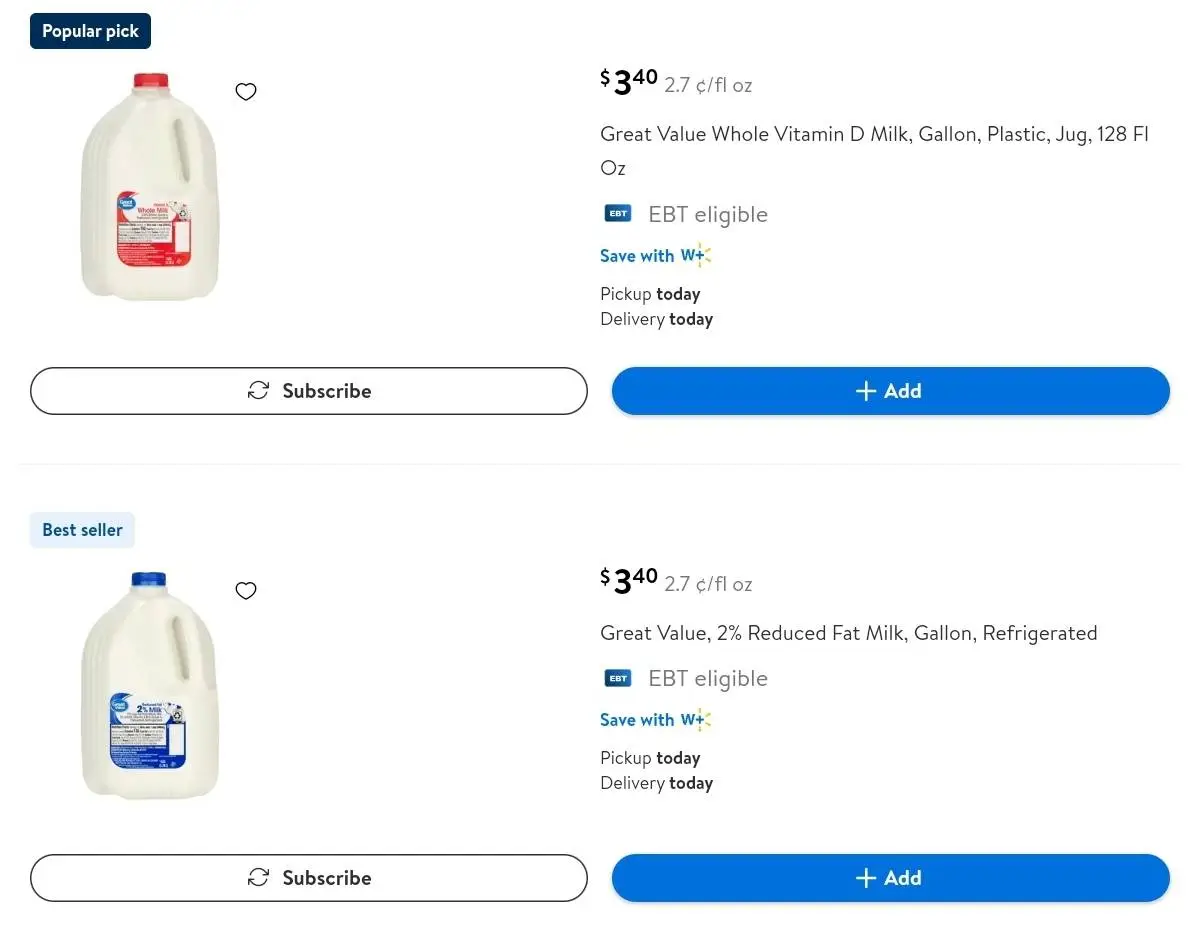The height and width of the screenshot is (934, 1200).
Task: Click EBT icon on 2% Milk listing
Action: (618, 678)
